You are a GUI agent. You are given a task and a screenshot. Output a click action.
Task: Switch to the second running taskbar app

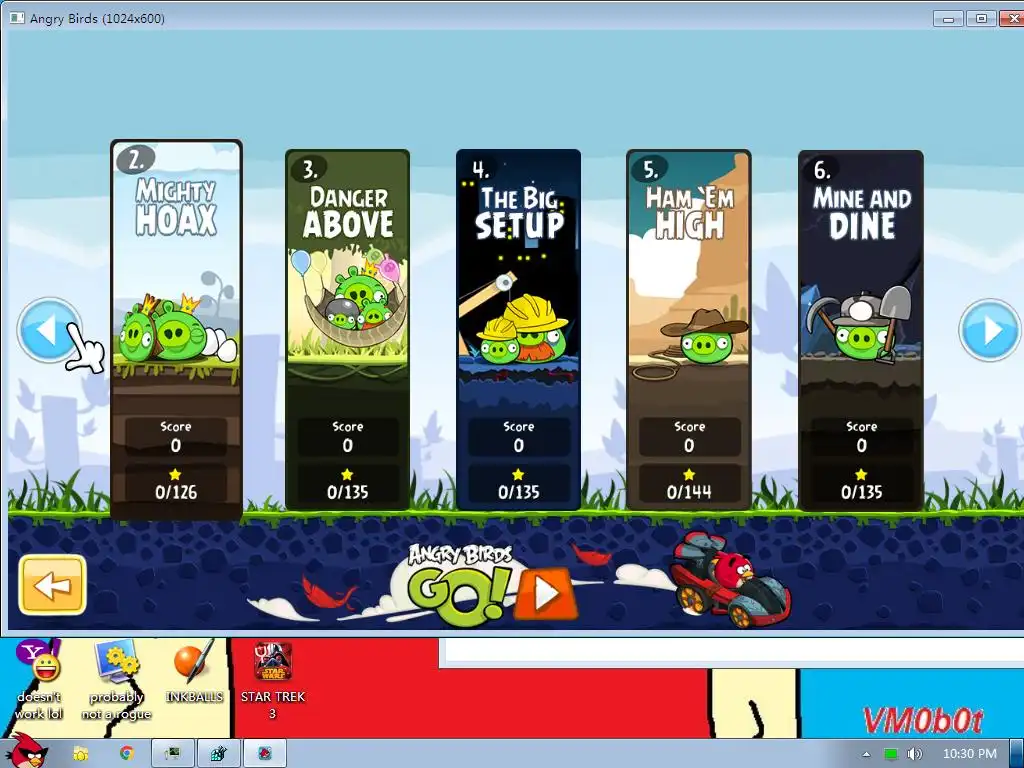(219, 754)
